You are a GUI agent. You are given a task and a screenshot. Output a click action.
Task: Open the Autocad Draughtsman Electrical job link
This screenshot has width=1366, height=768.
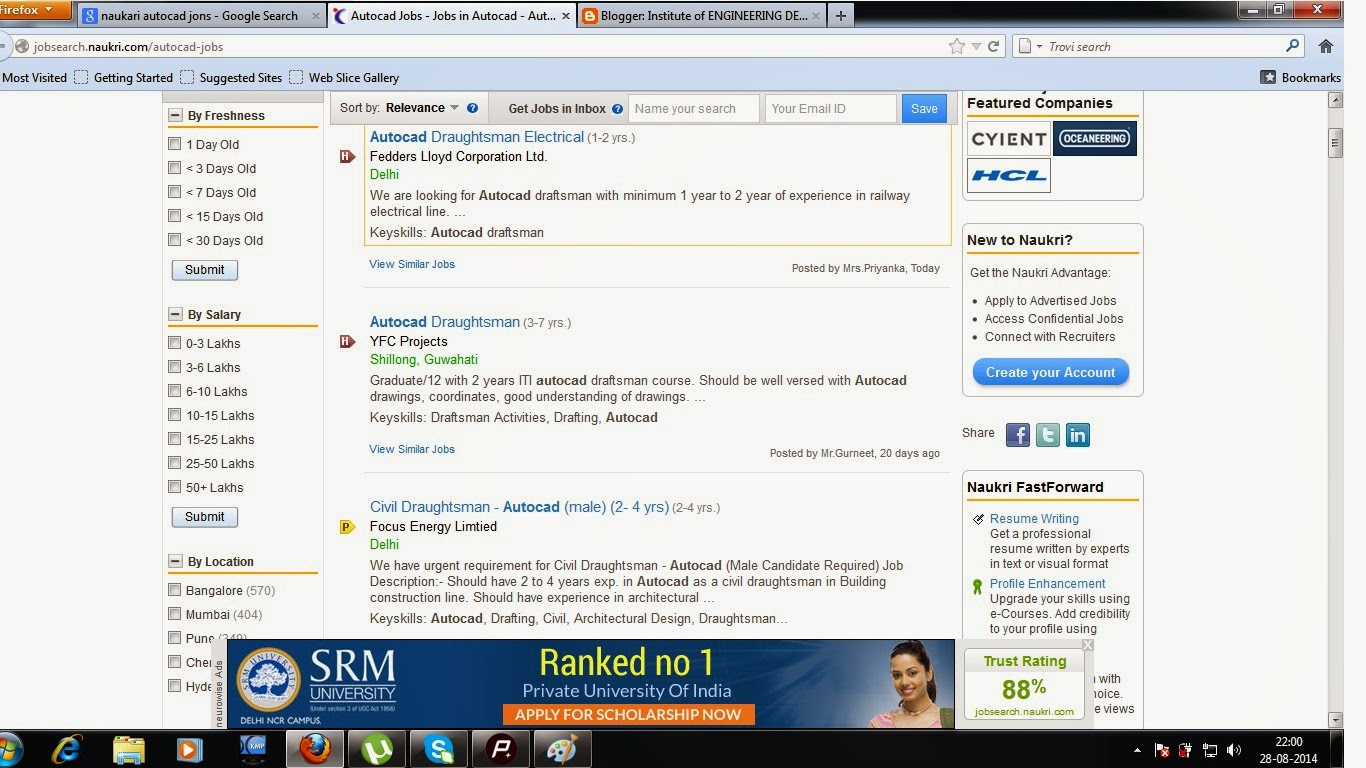[476, 137]
